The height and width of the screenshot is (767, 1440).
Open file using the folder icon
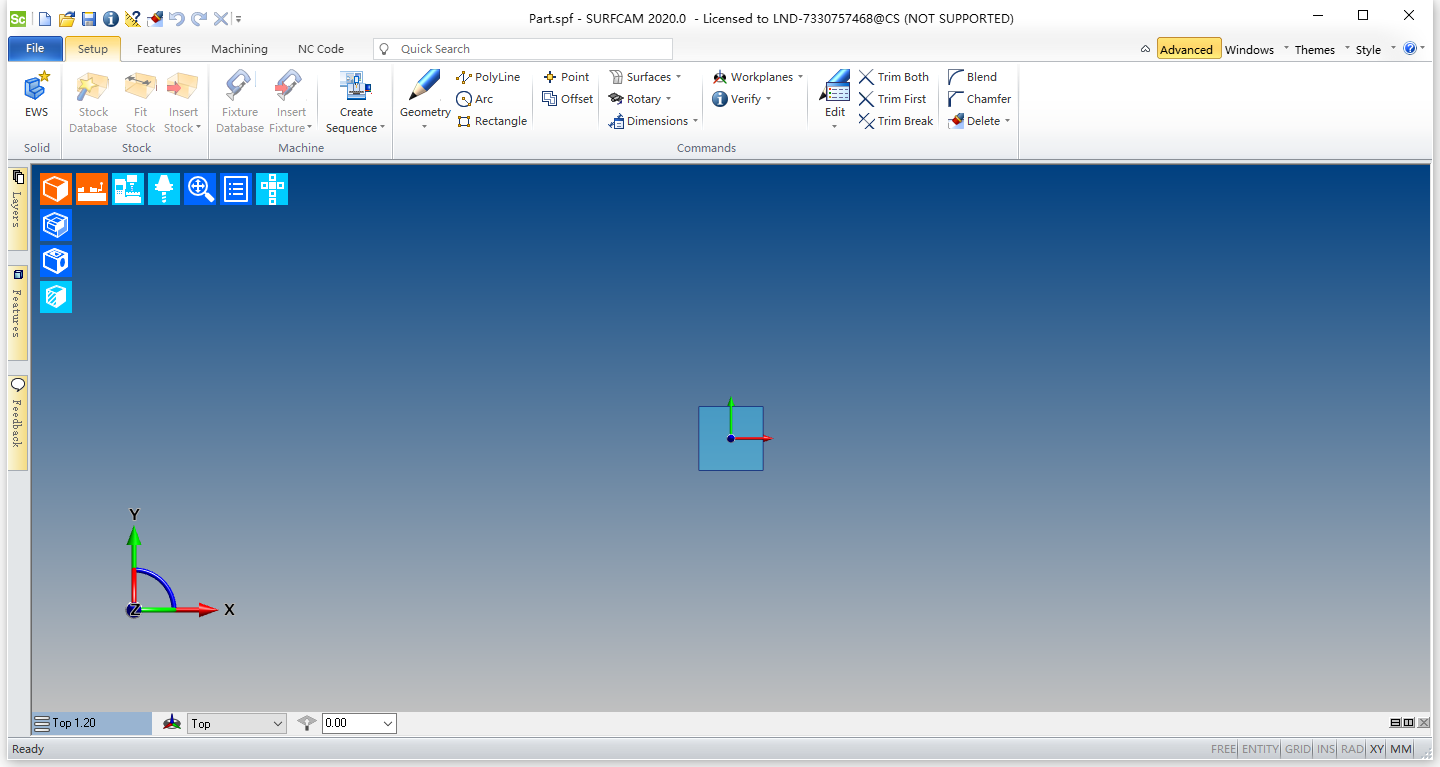(x=67, y=18)
